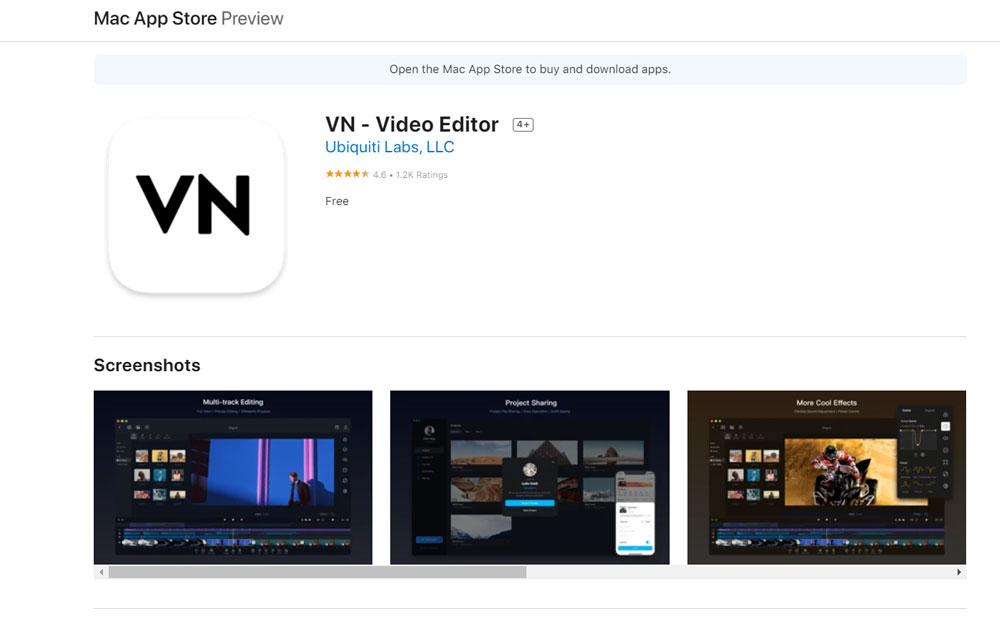The width and height of the screenshot is (1000, 617).
Task: Click the 4+ age rating badge
Action: [523, 124]
